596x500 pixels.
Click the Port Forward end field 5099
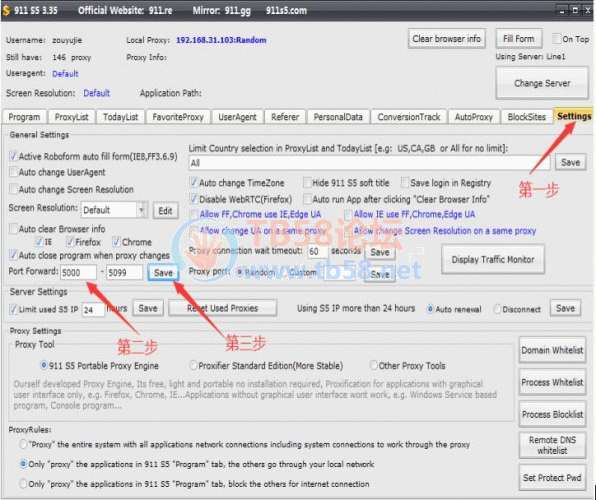pos(124,273)
